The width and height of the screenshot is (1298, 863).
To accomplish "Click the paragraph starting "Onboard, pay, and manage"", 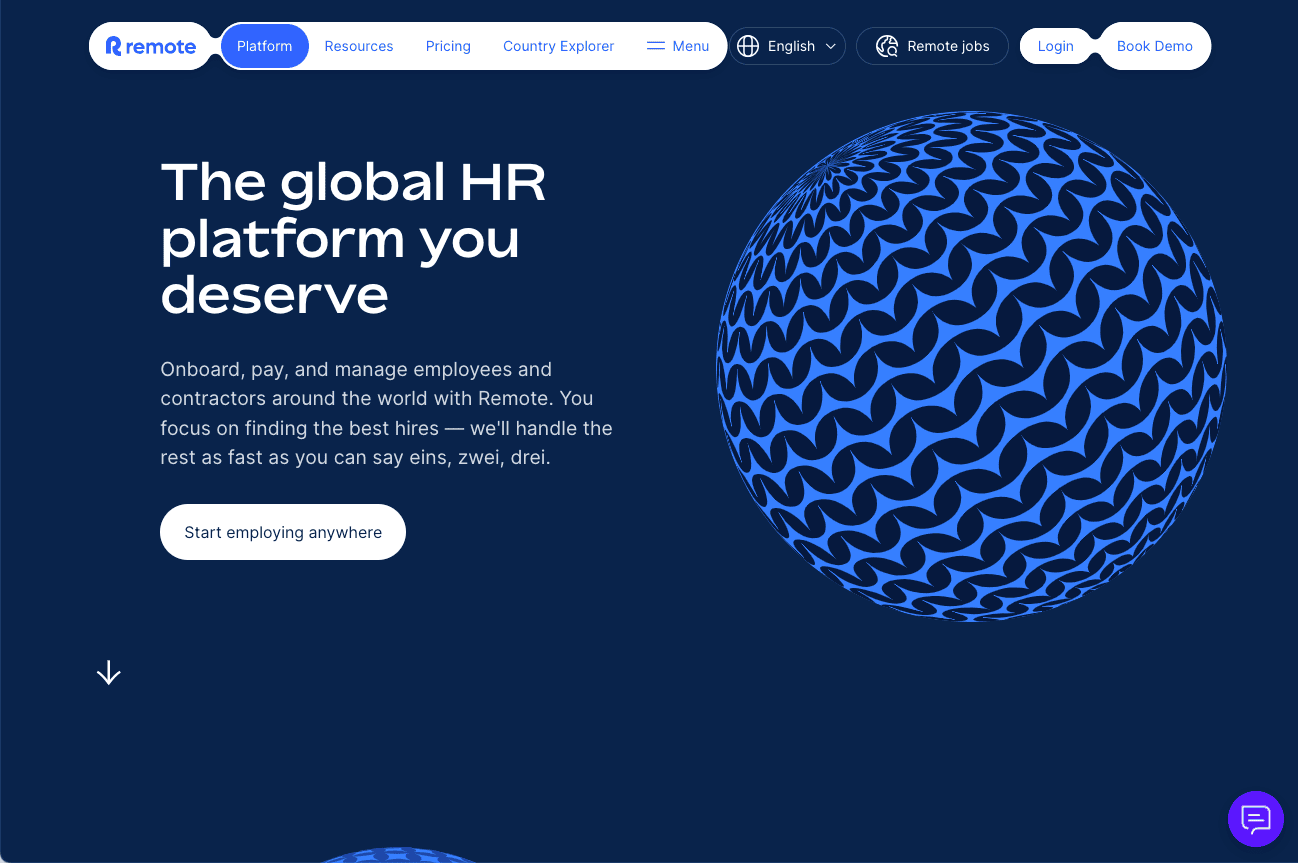I will [386, 413].
